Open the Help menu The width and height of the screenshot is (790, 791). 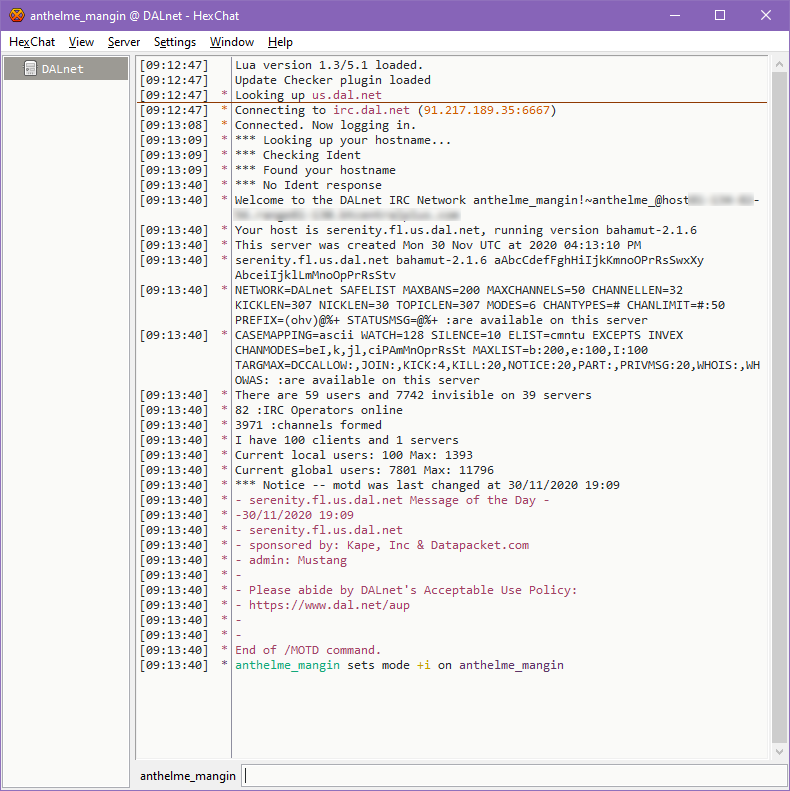pos(280,42)
